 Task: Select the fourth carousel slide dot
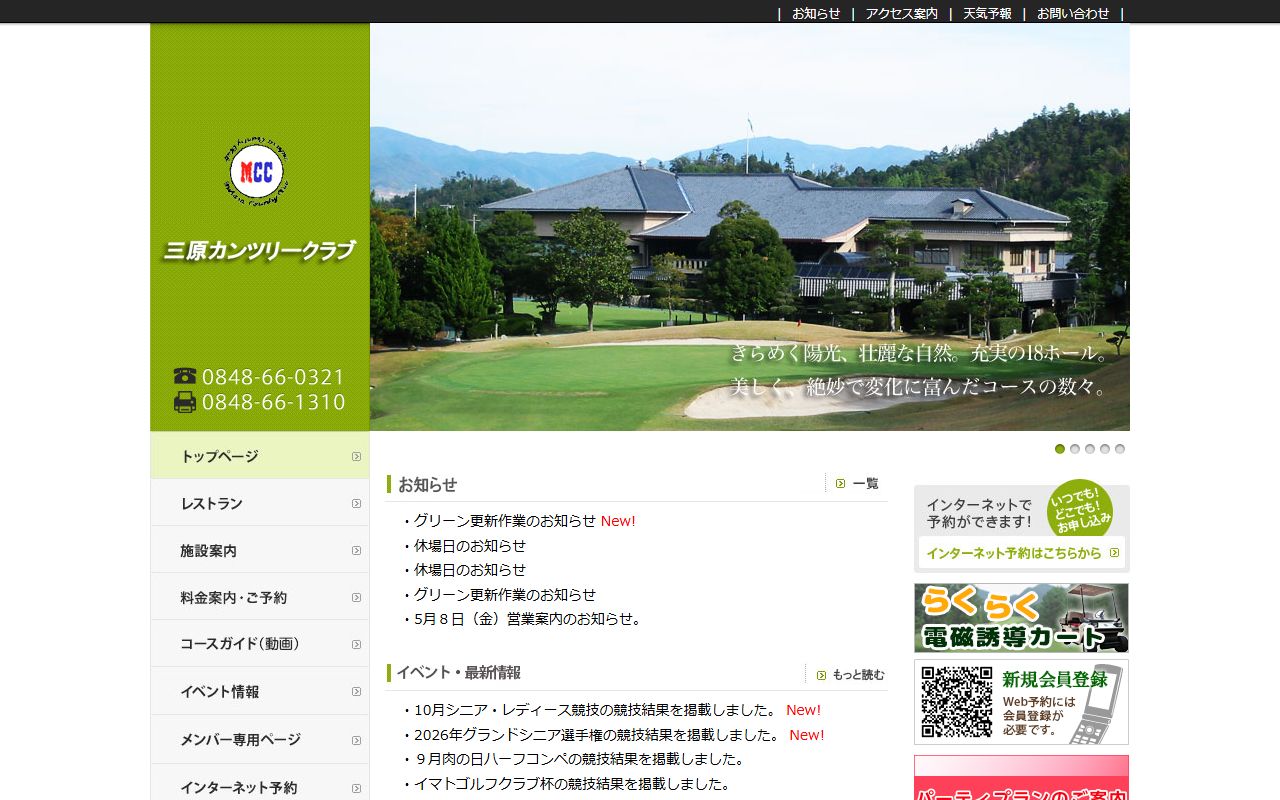[x=1105, y=449]
